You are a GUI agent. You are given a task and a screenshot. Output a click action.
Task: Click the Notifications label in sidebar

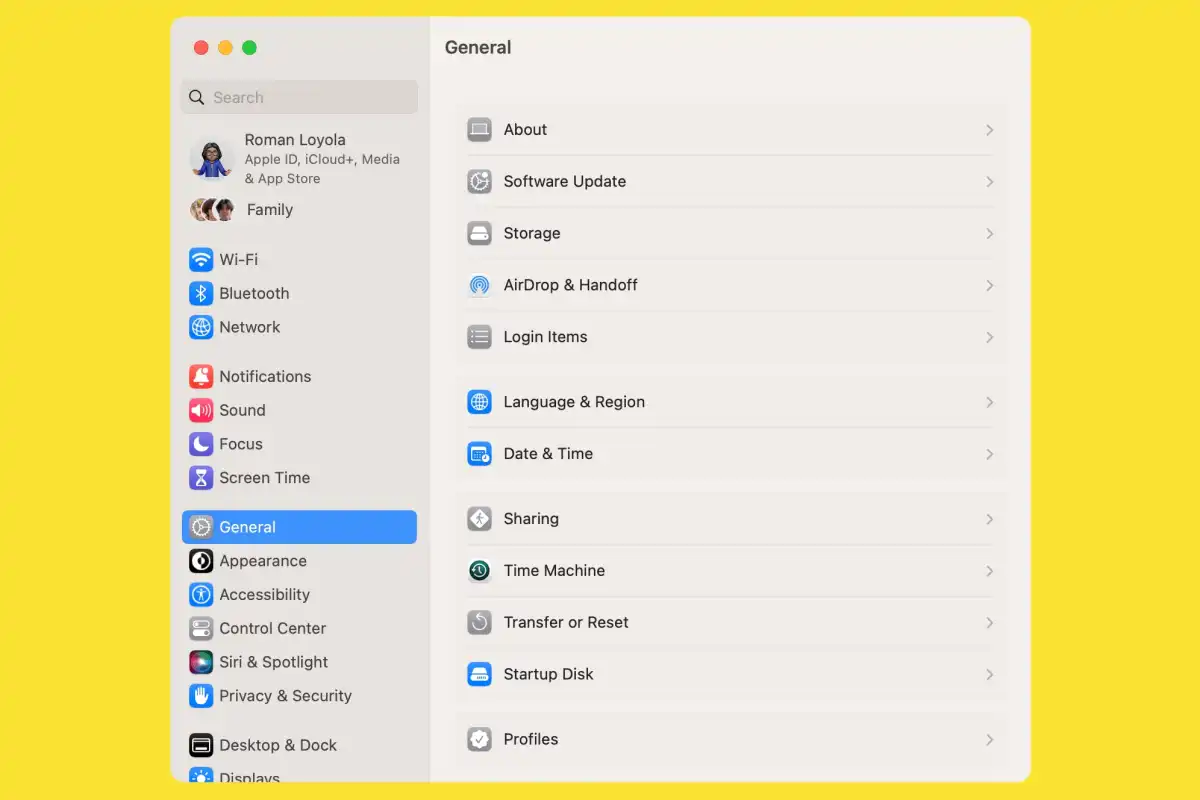[266, 377]
